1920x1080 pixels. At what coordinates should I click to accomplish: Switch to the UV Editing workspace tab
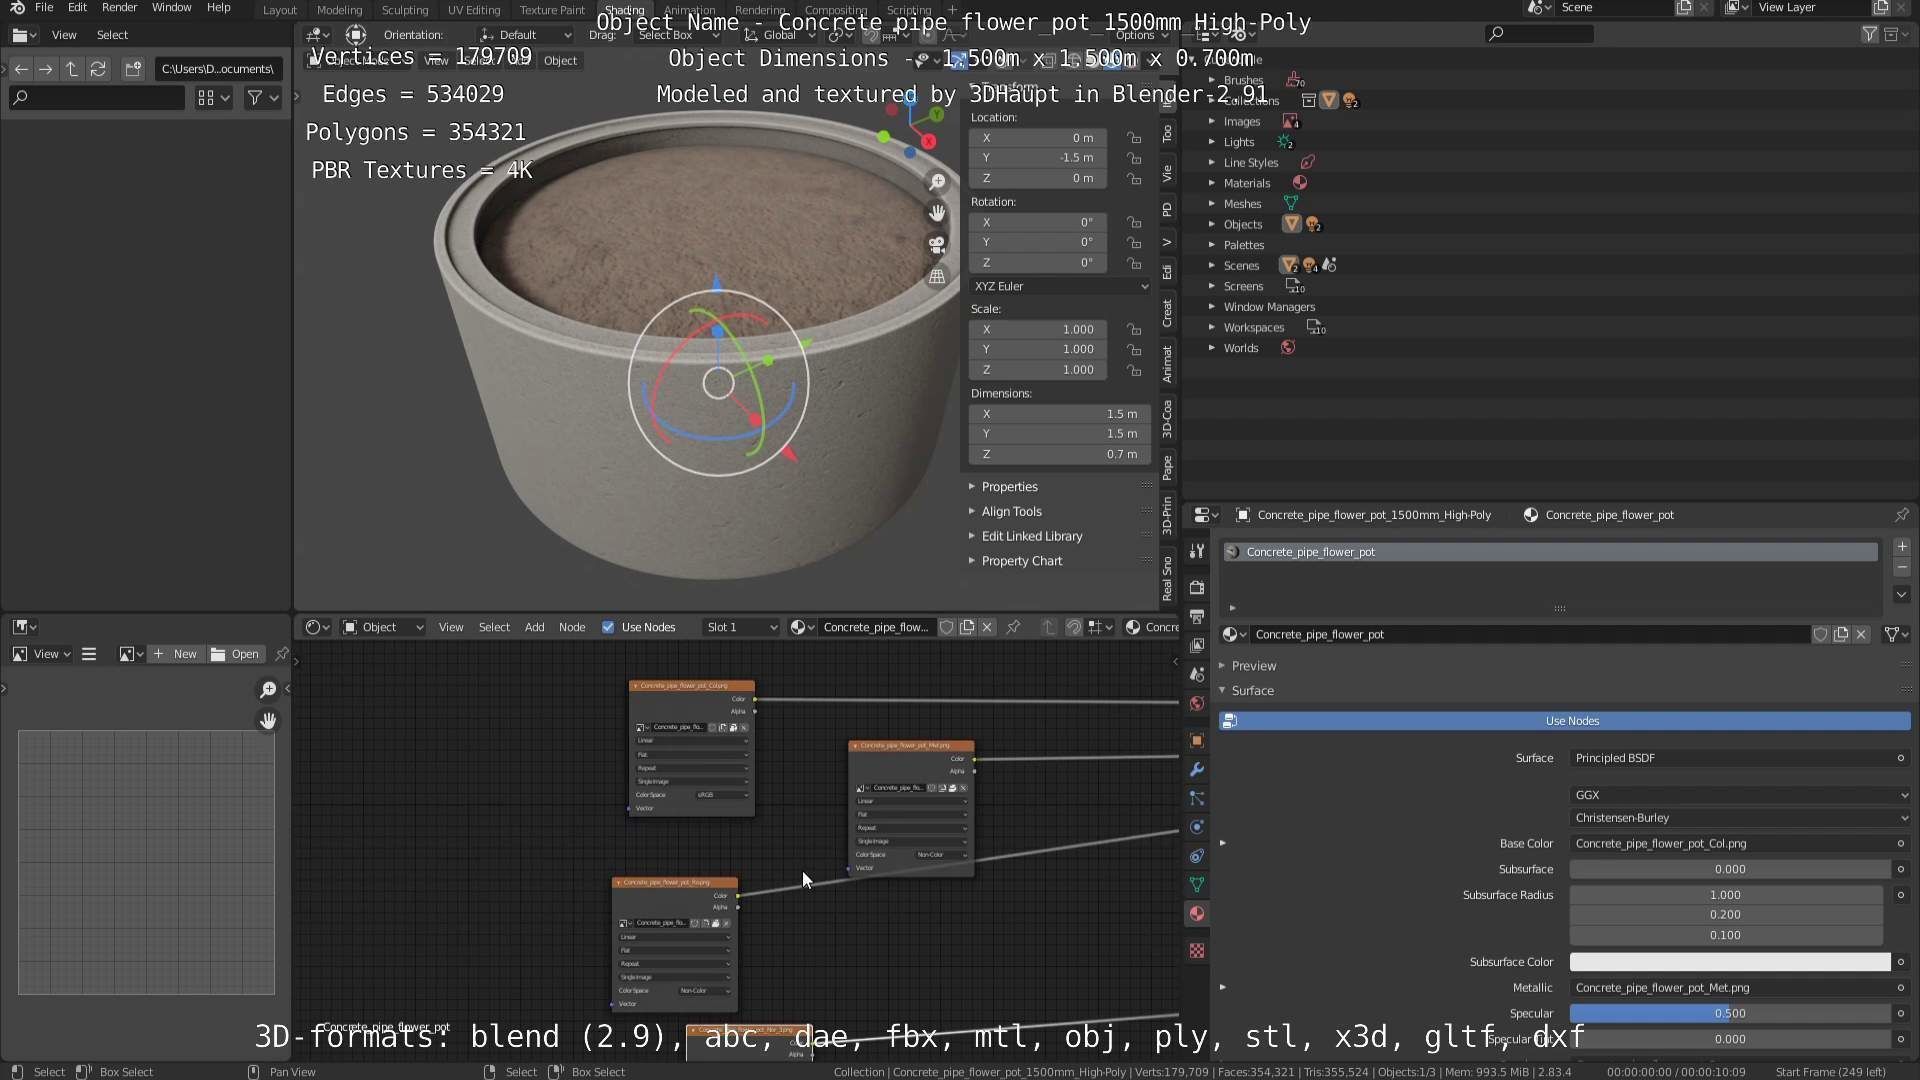(x=474, y=10)
